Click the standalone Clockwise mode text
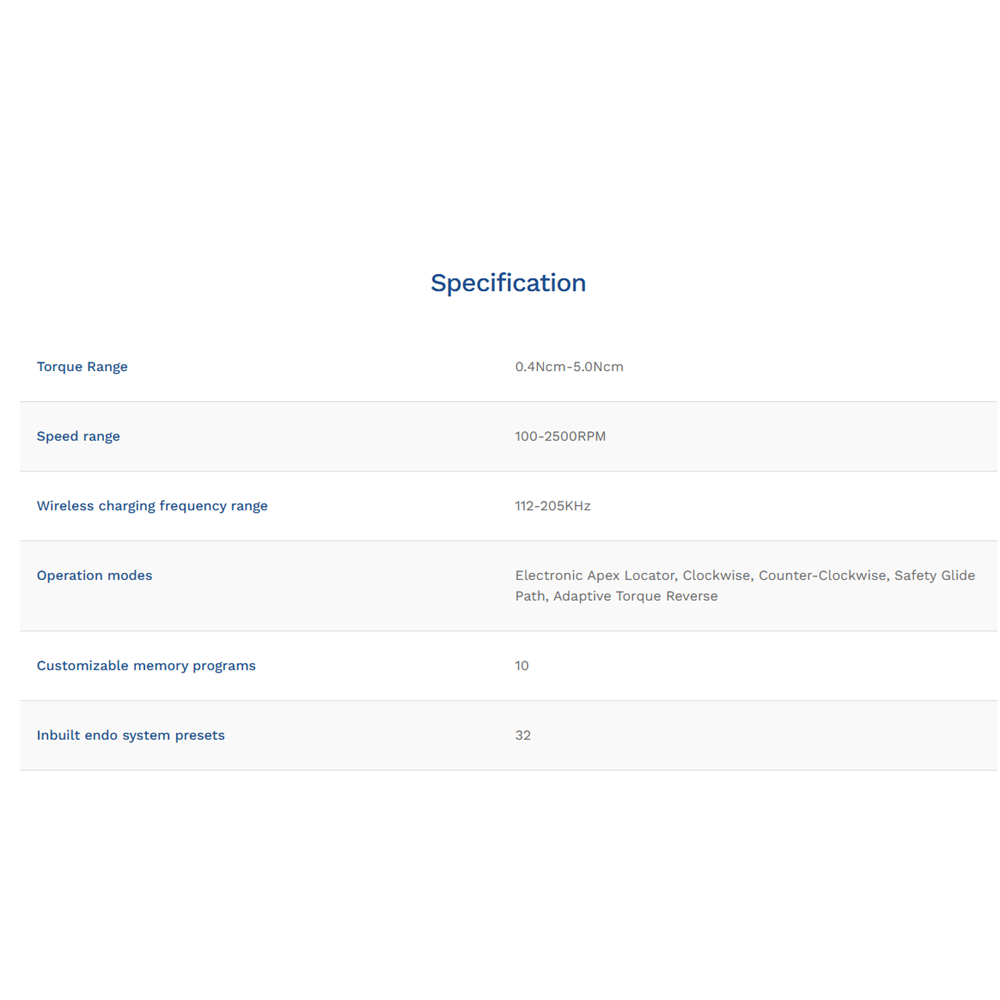Screen dimensions: 1000x1000 (715, 576)
